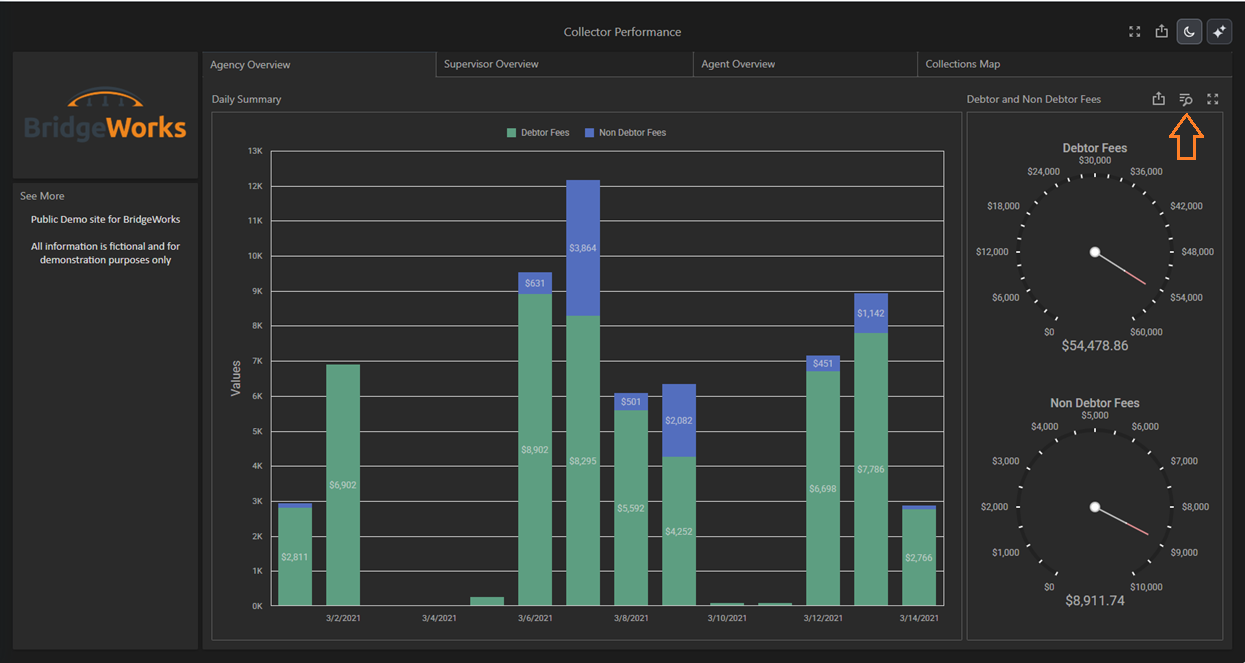
Task: Toggle Non Debtor Fees series in legend
Action: click(625, 132)
